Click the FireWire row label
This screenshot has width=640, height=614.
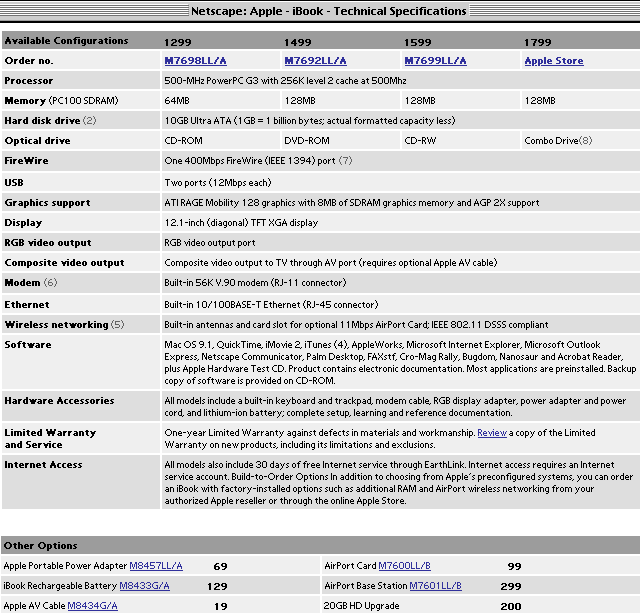pos(27,161)
